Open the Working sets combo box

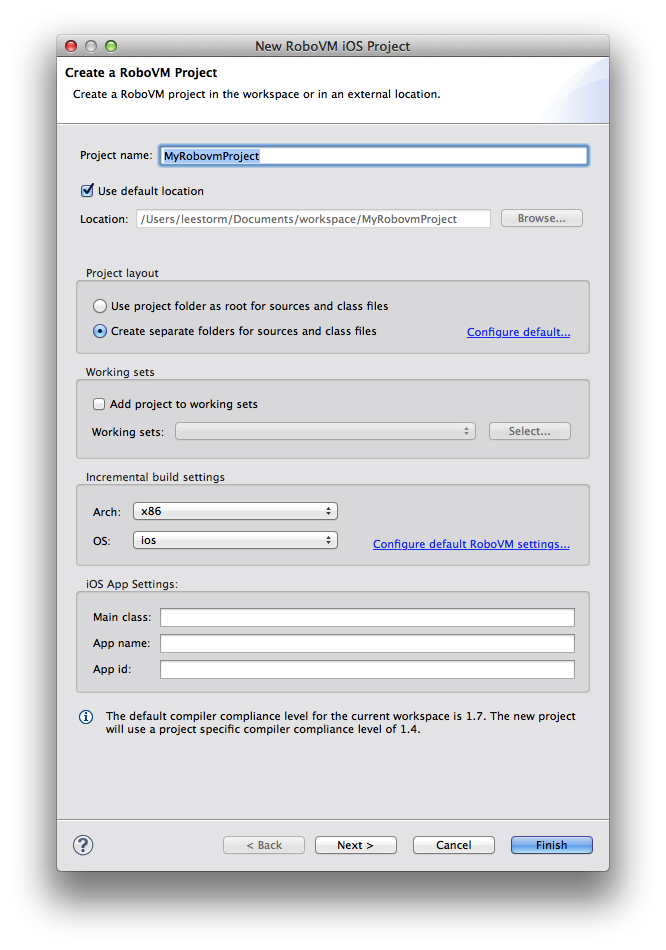[x=325, y=431]
